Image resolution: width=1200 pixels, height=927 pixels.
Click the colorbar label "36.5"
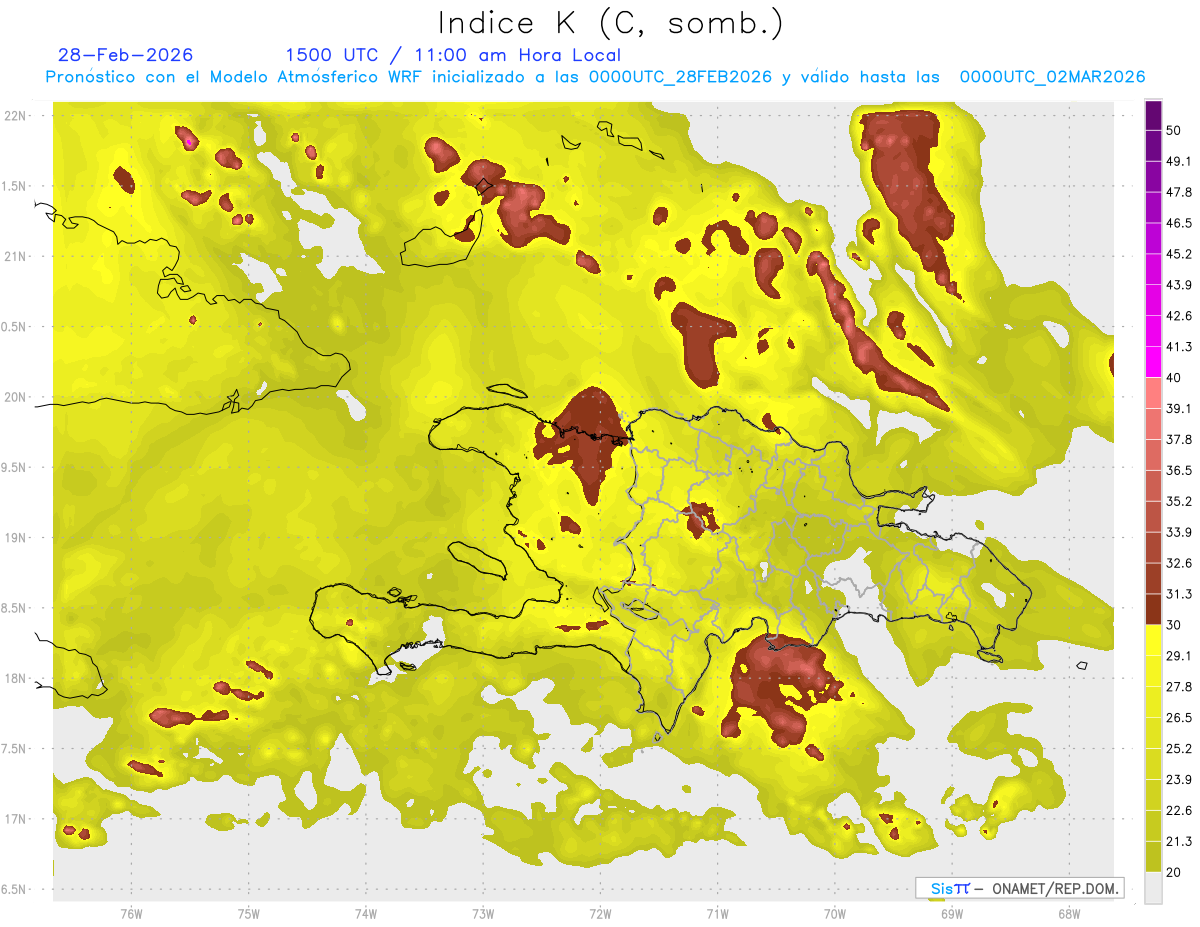coord(1179,470)
